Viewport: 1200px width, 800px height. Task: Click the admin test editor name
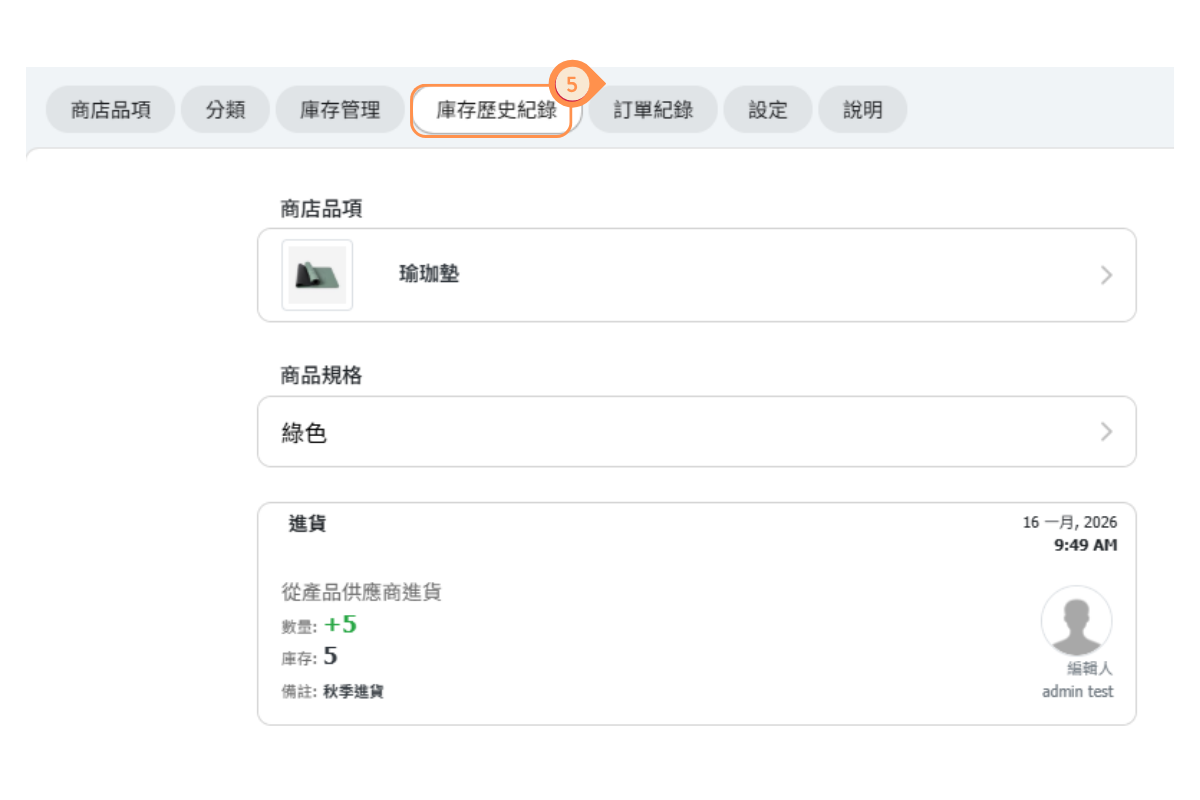[x=1077, y=692]
